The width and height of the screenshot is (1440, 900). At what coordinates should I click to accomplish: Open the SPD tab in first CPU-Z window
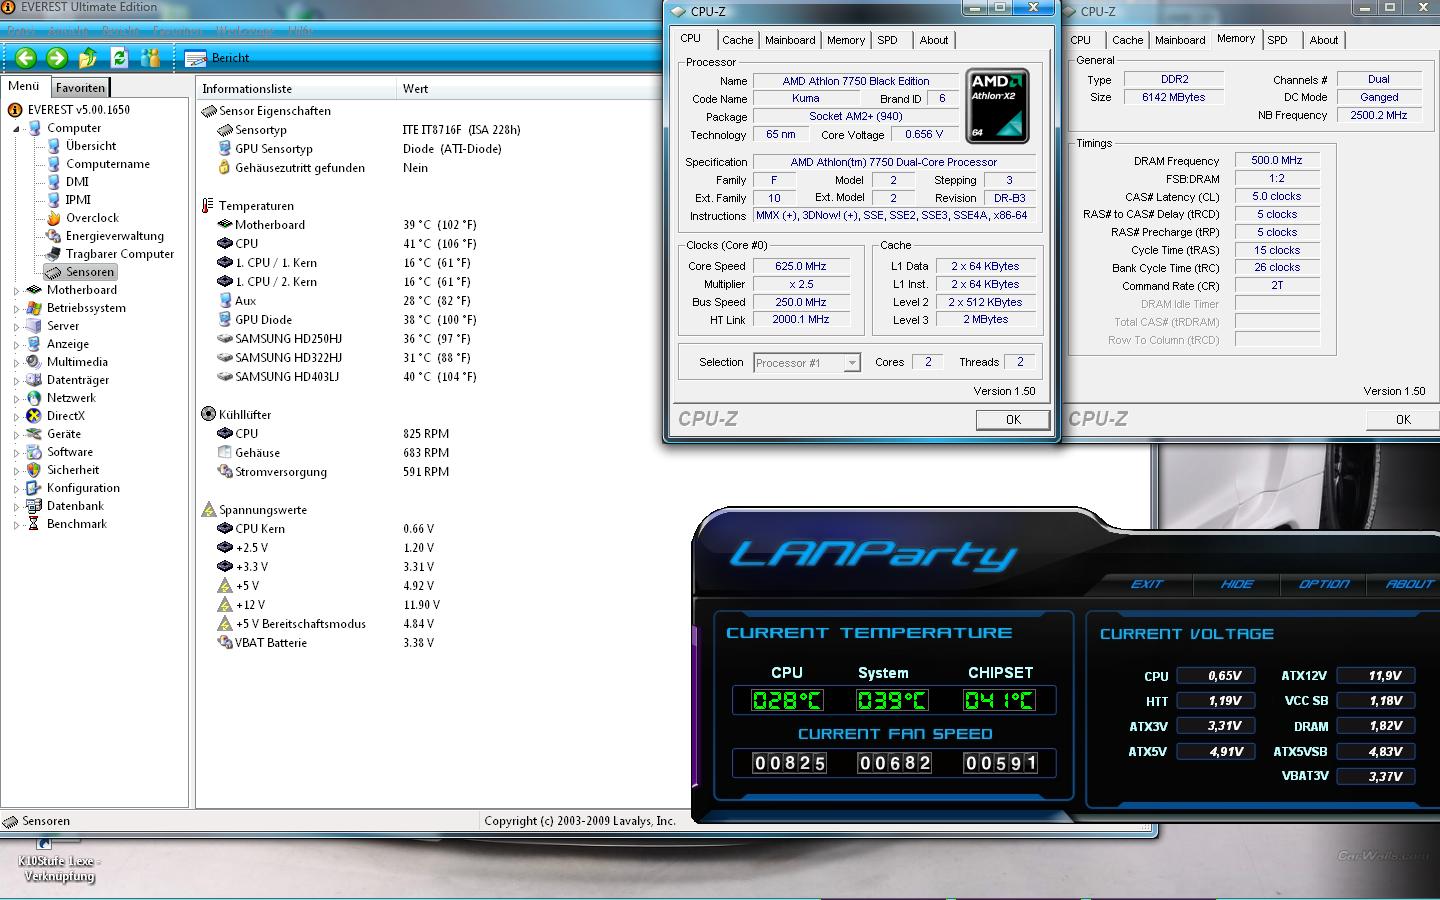tap(888, 40)
